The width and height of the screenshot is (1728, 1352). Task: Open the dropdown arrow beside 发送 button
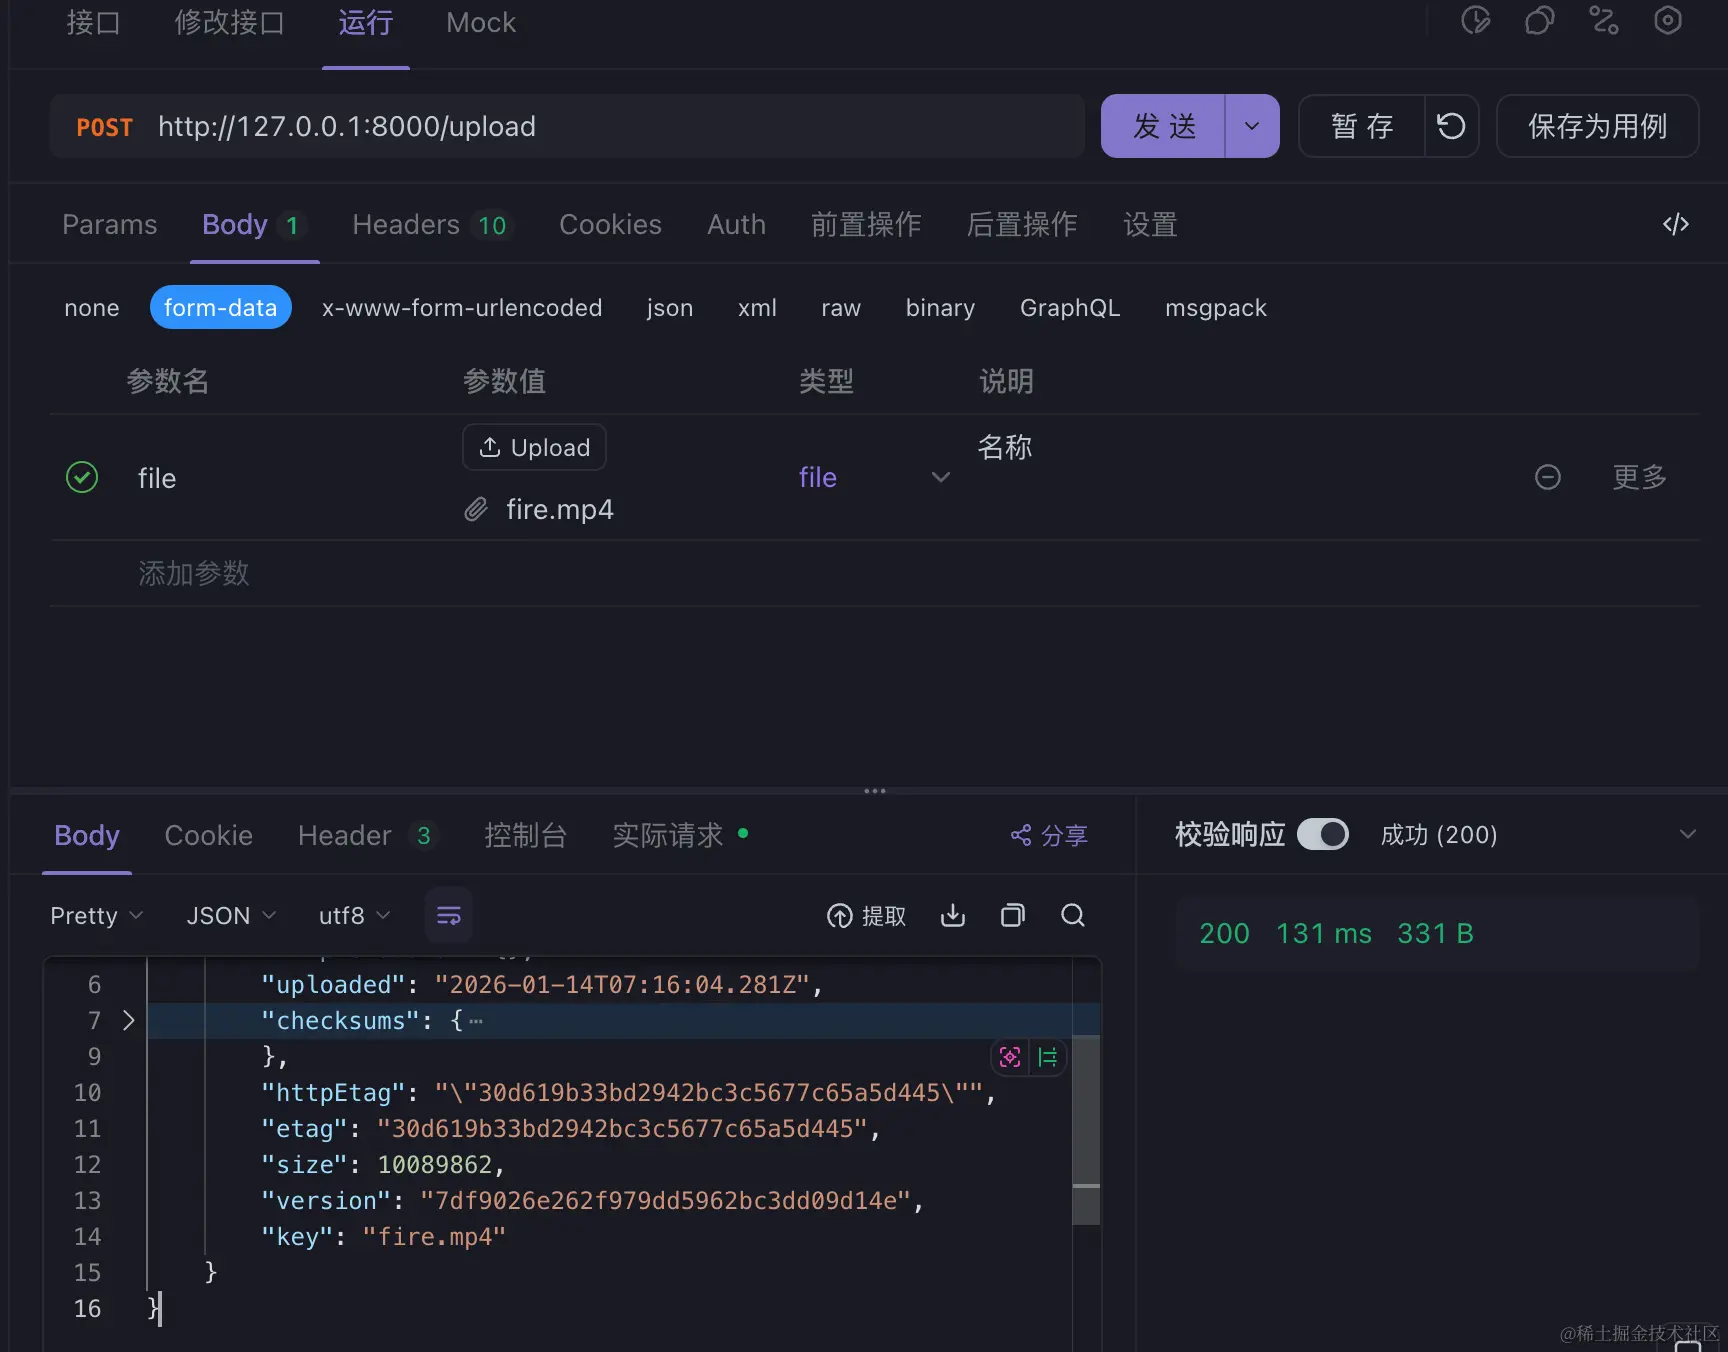1252,126
